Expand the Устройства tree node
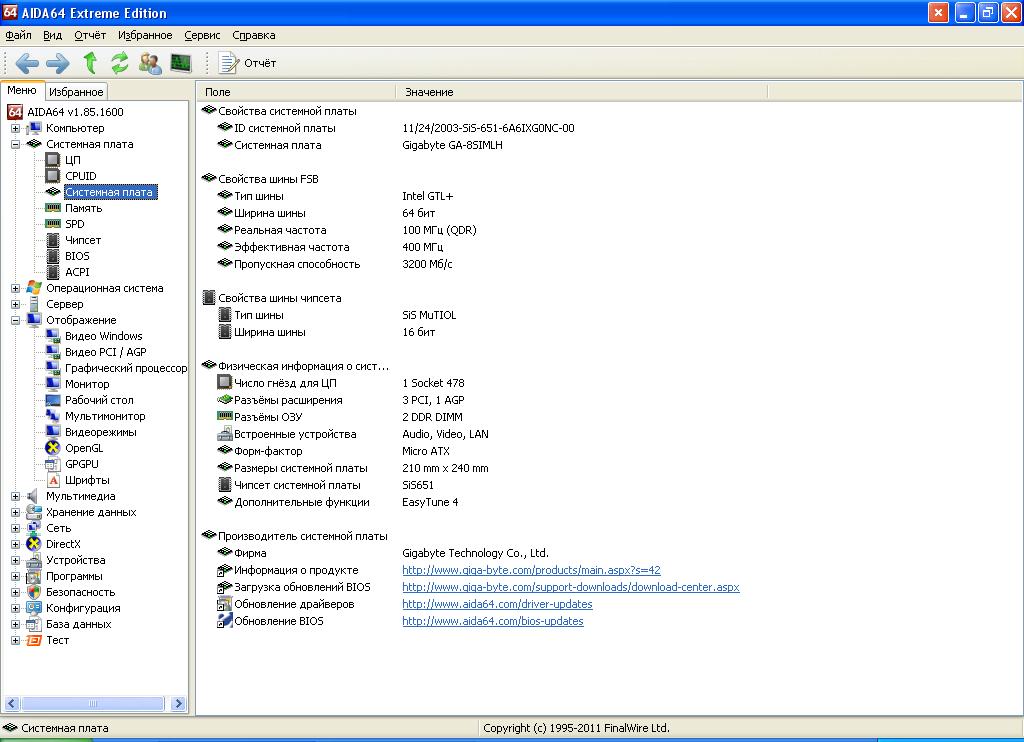 click(x=15, y=560)
